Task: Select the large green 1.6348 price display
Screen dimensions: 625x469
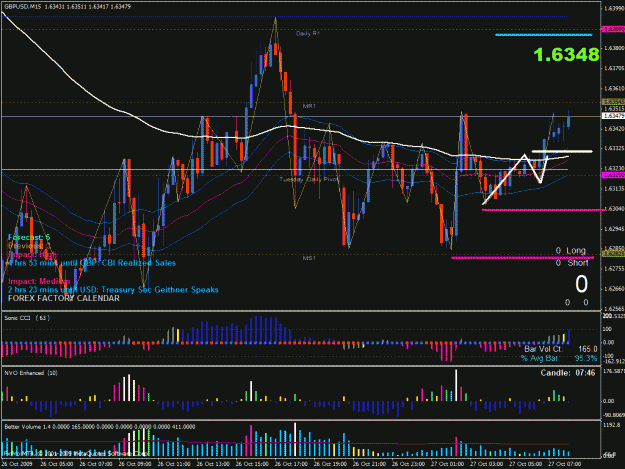Action: (566, 55)
